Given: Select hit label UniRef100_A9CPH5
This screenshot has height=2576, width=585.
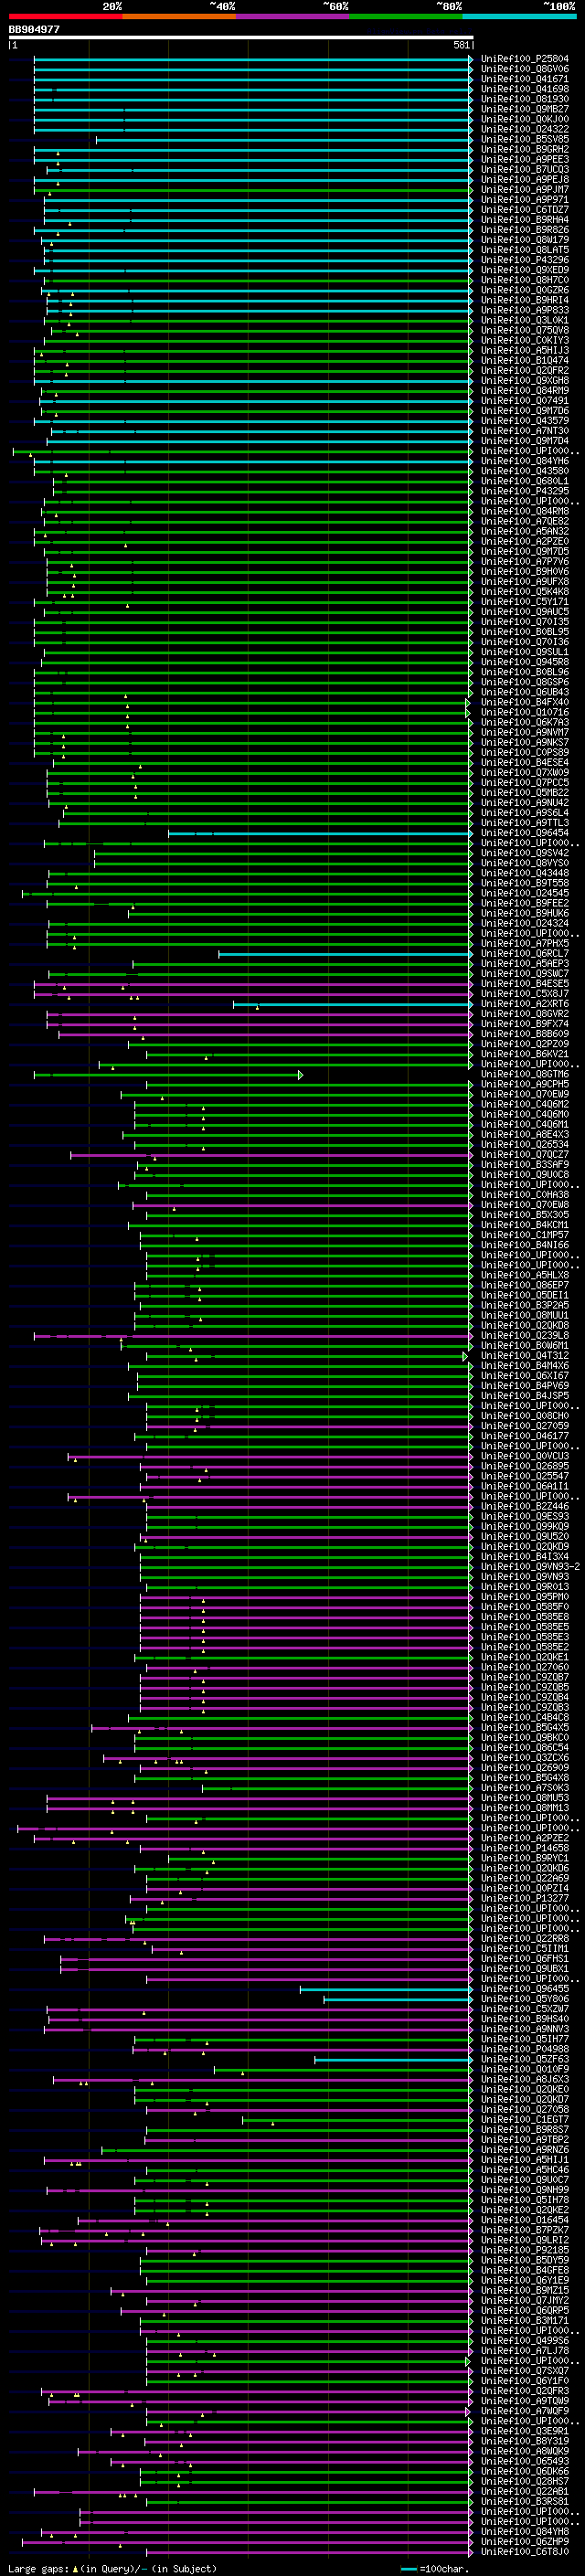Looking at the screenshot, I should pos(525,1084).
